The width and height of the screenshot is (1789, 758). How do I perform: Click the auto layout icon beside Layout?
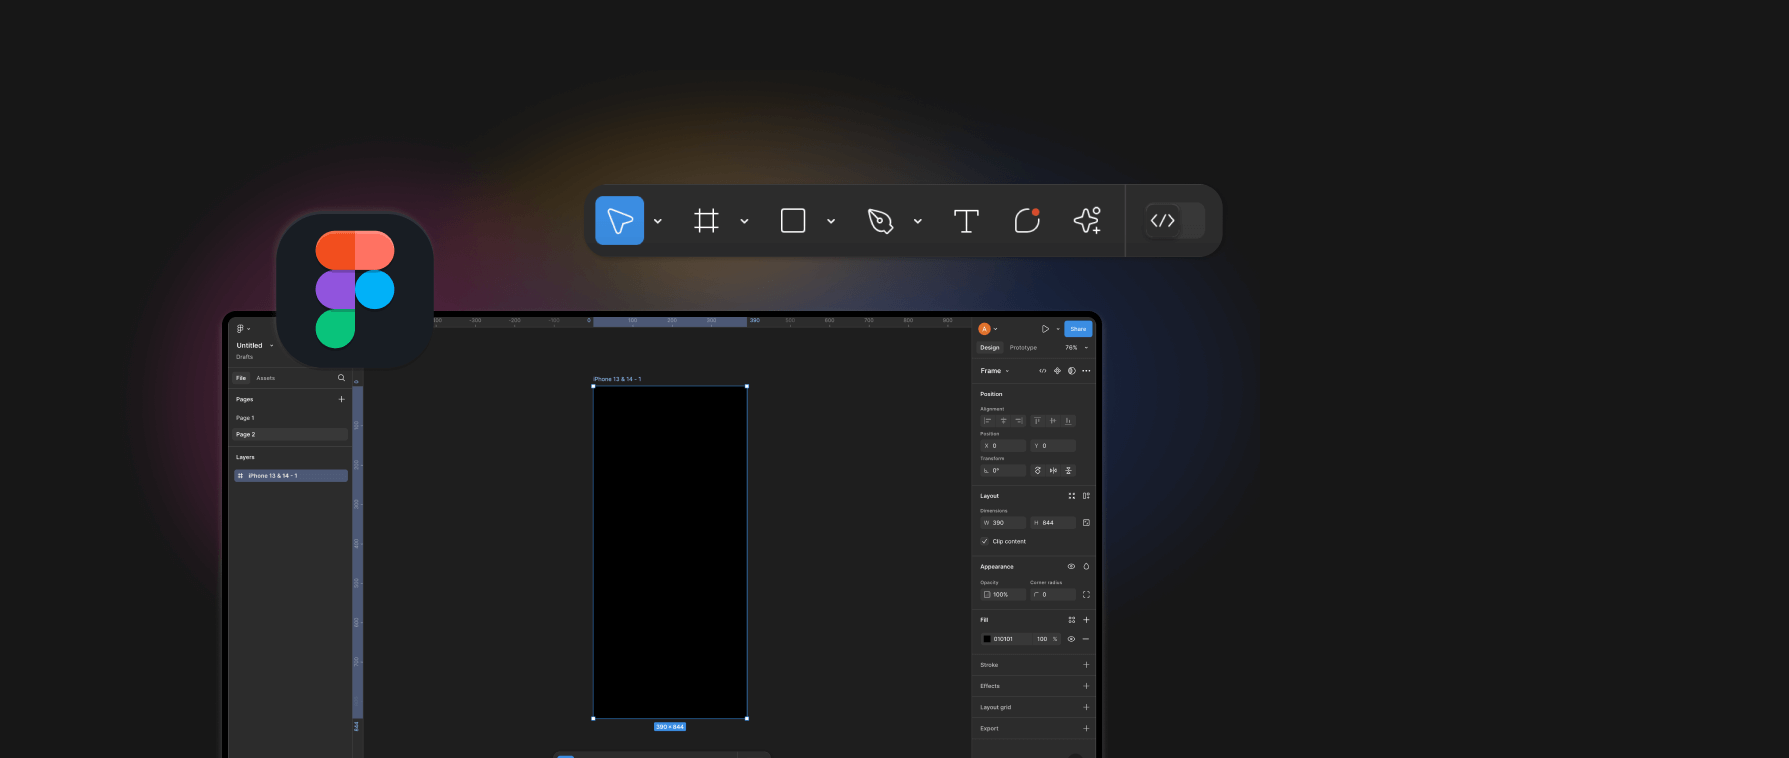(1086, 496)
